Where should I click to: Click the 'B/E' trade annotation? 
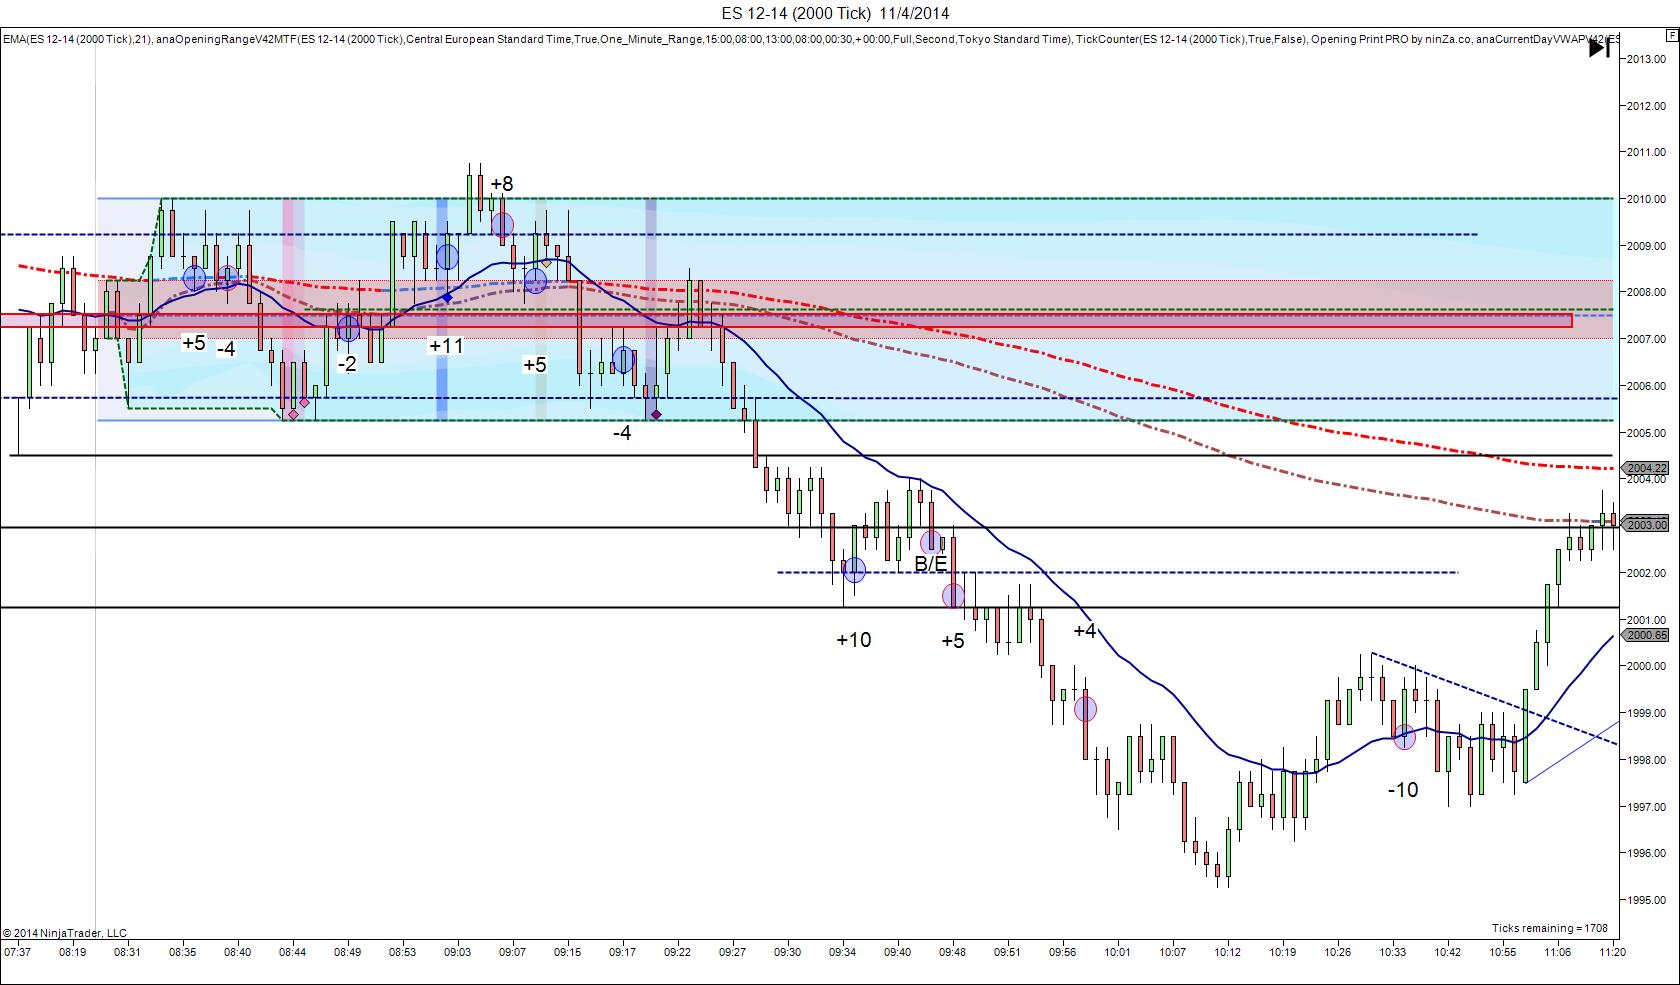(x=931, y=564)
